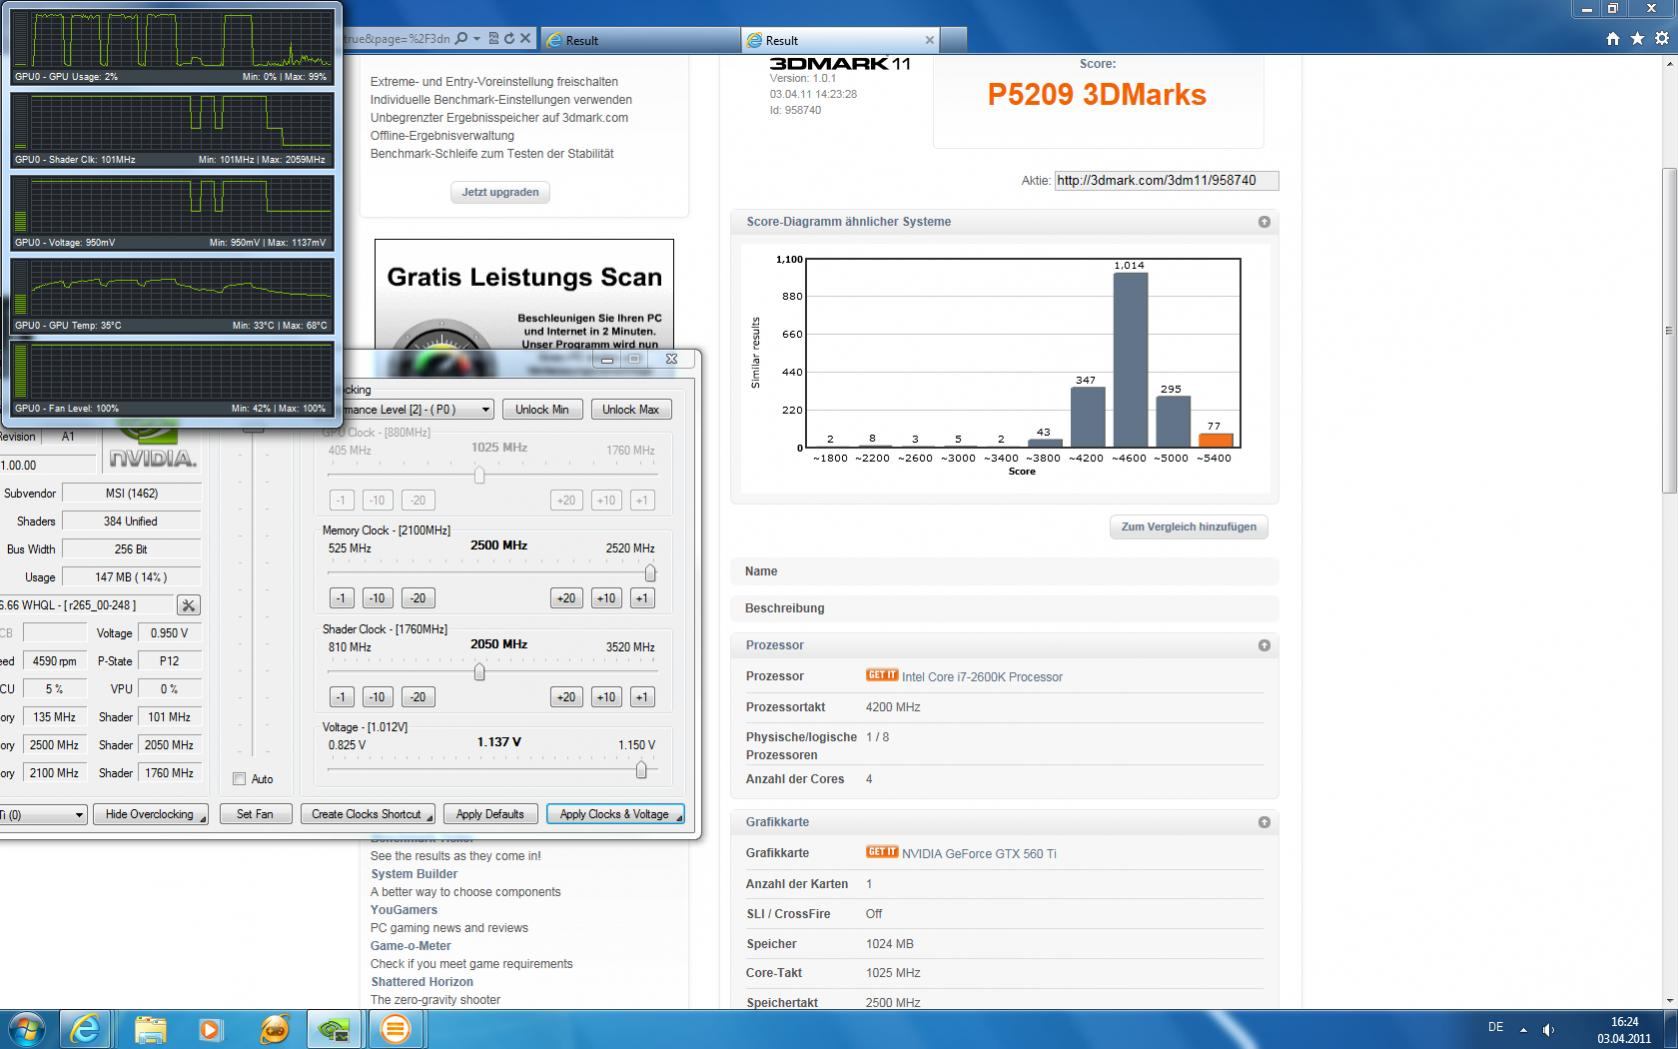Show hidden tray icons arrow
1678x1049 pixels.
pos(1523,1029)
